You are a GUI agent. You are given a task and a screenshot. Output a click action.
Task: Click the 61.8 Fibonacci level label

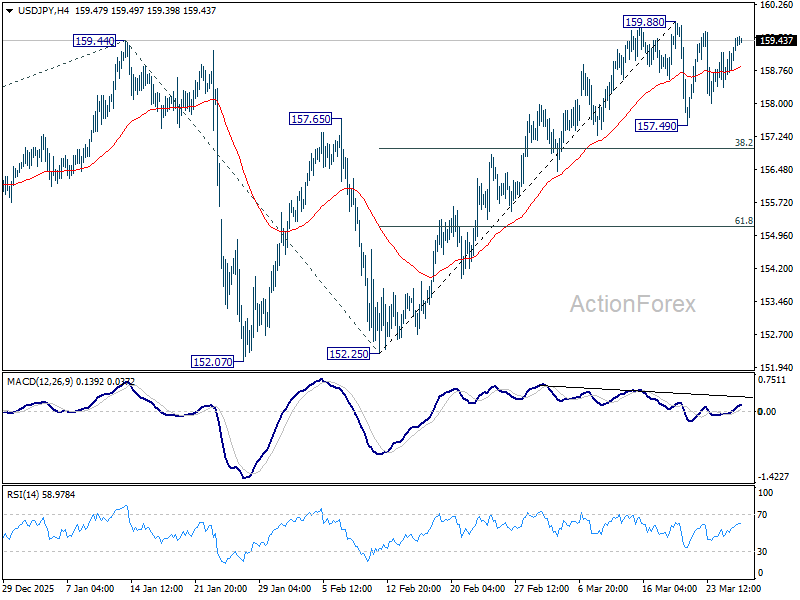(x=743, y=221)
